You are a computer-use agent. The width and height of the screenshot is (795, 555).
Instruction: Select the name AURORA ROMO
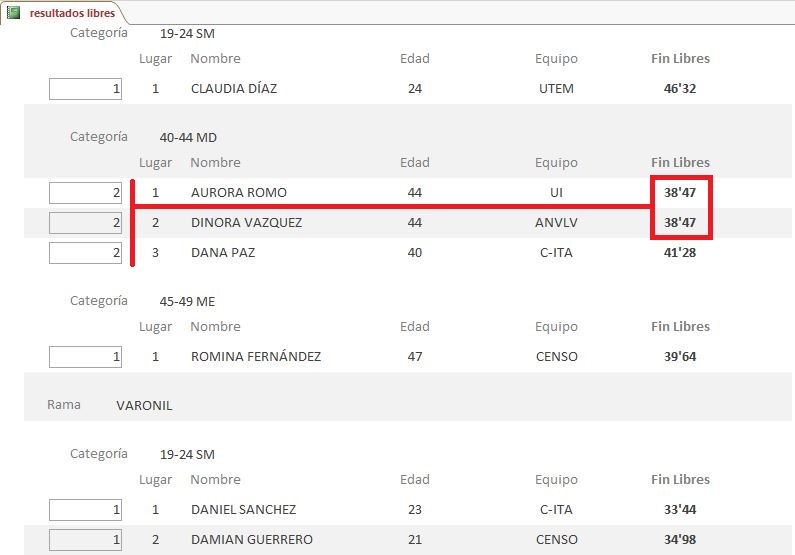[x=239, y=193]
